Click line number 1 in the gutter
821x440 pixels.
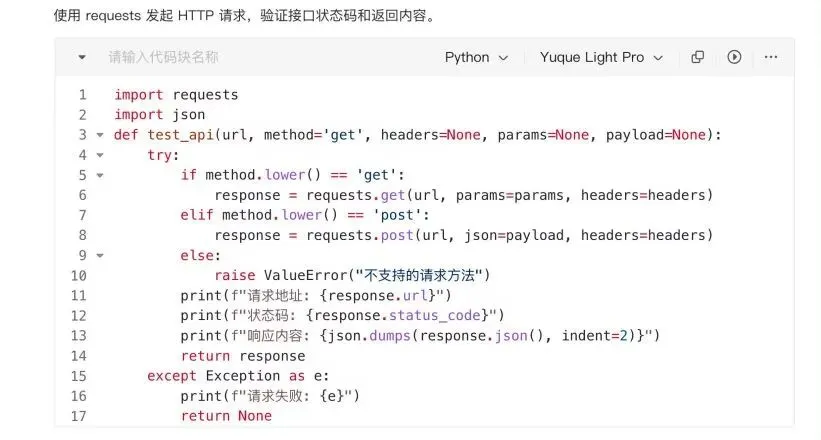point(81,95)
